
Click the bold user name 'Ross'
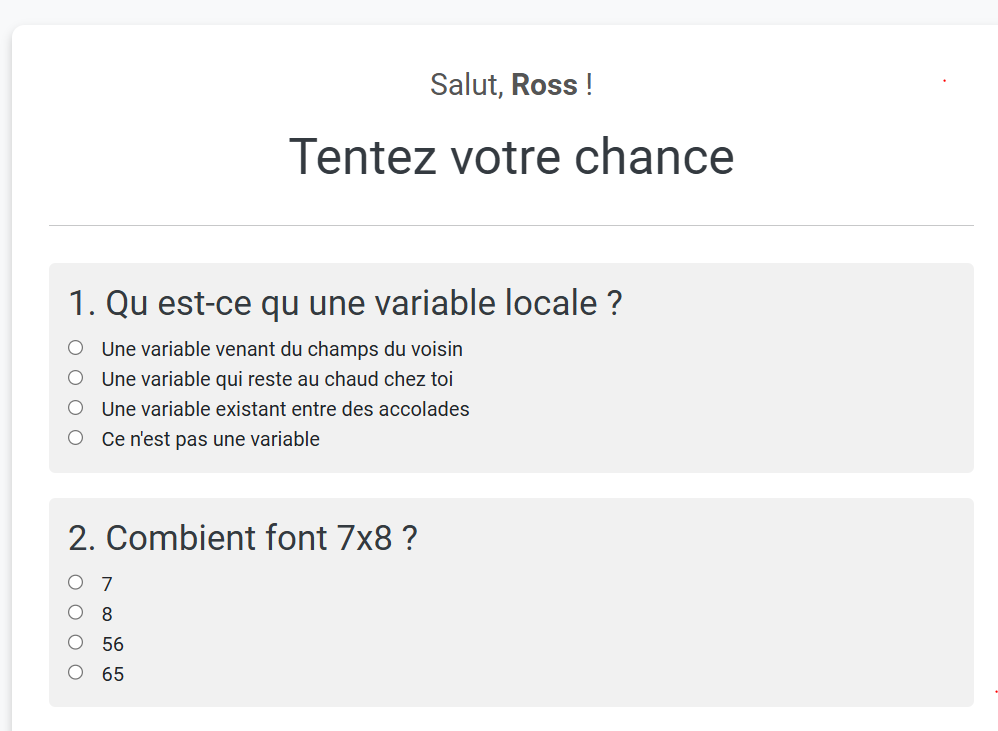544,85
